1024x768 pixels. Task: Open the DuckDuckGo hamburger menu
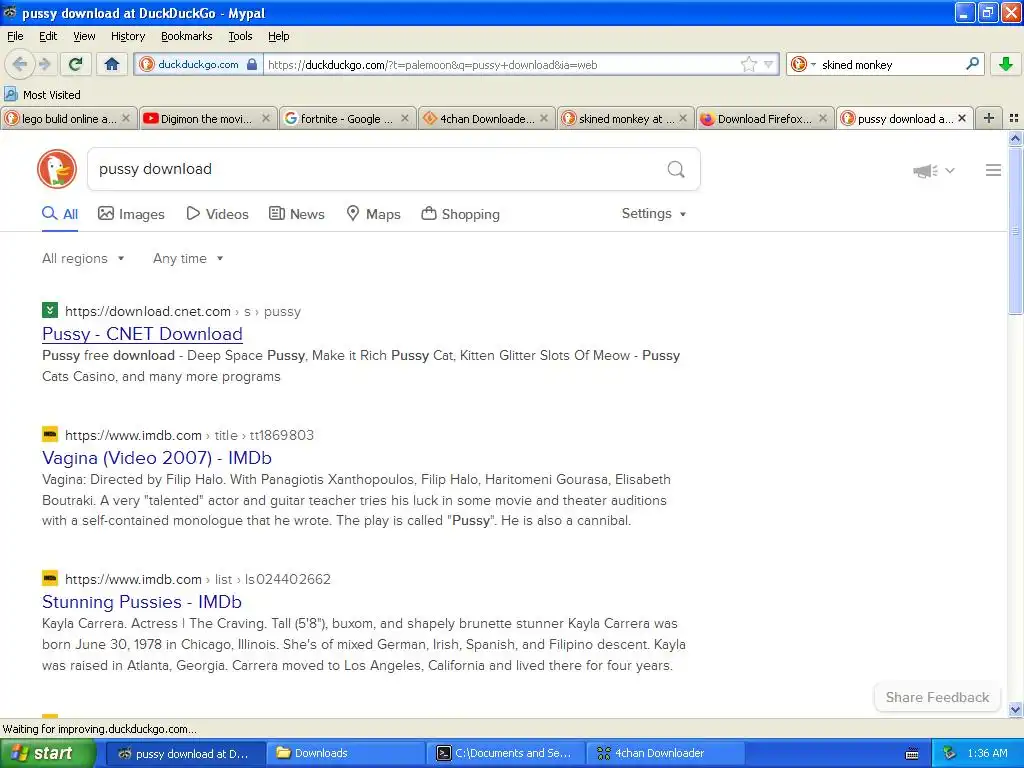tap(993, 170)
